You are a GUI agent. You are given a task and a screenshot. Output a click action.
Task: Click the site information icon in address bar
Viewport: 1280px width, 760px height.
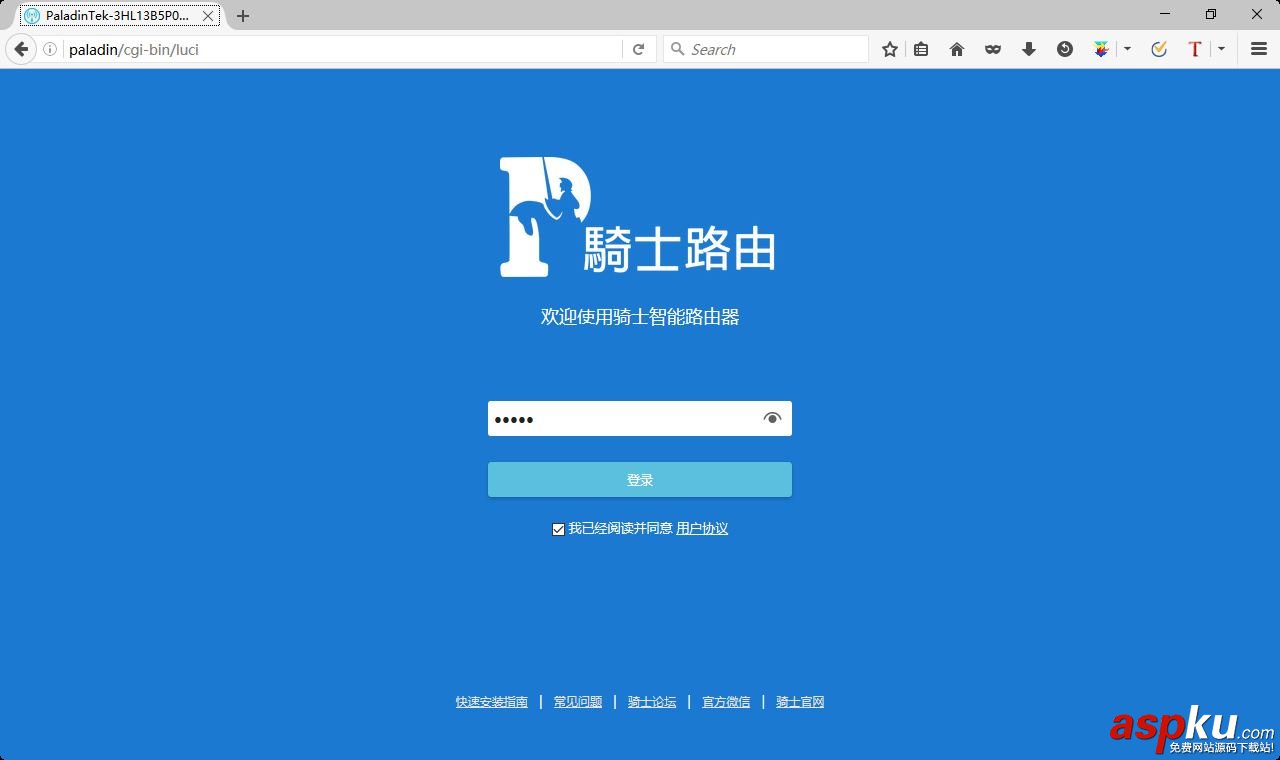(50, 48)
